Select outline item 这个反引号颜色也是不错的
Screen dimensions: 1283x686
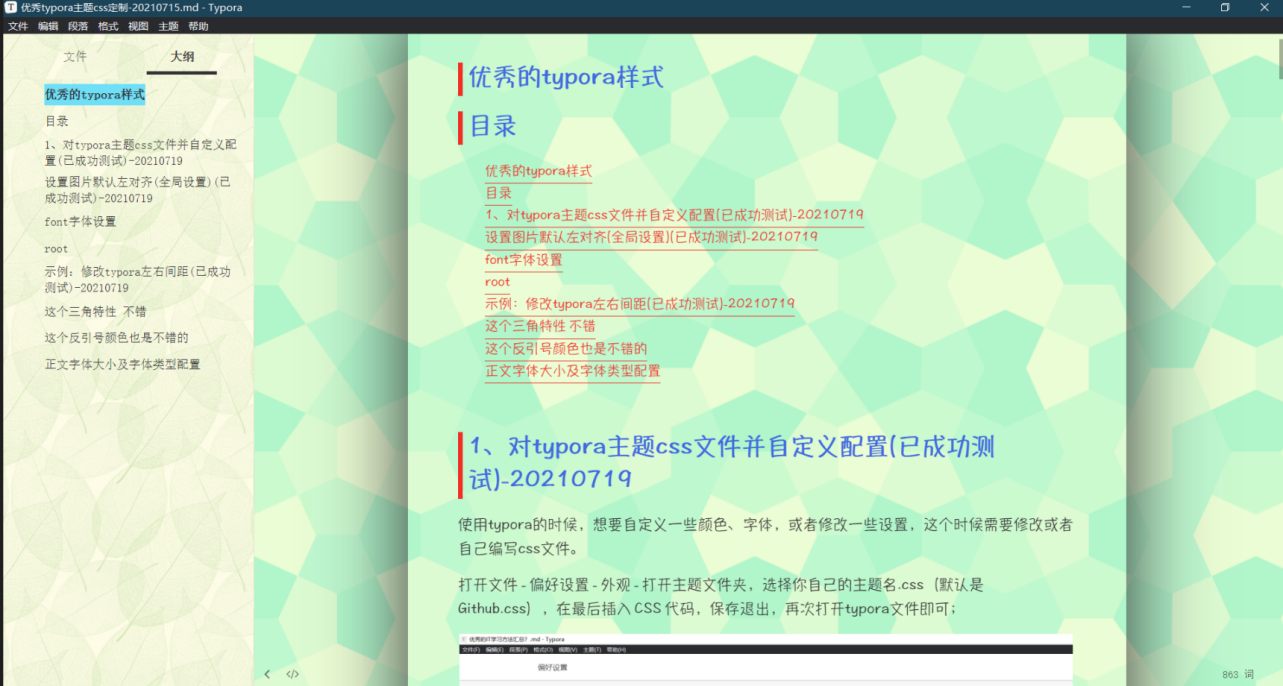click(116, 337)
